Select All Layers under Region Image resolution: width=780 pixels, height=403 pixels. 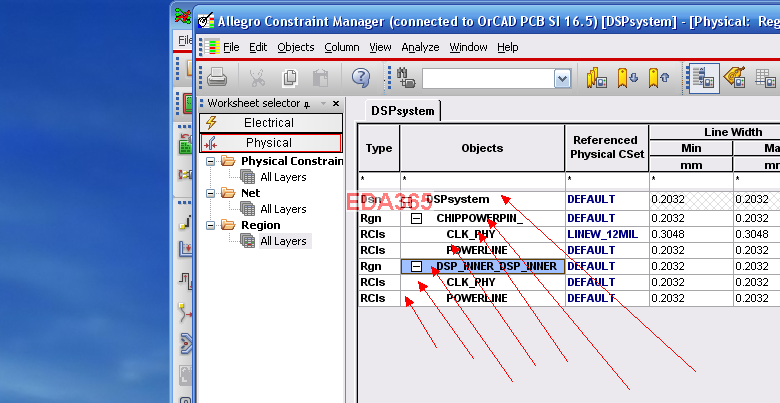283,241
